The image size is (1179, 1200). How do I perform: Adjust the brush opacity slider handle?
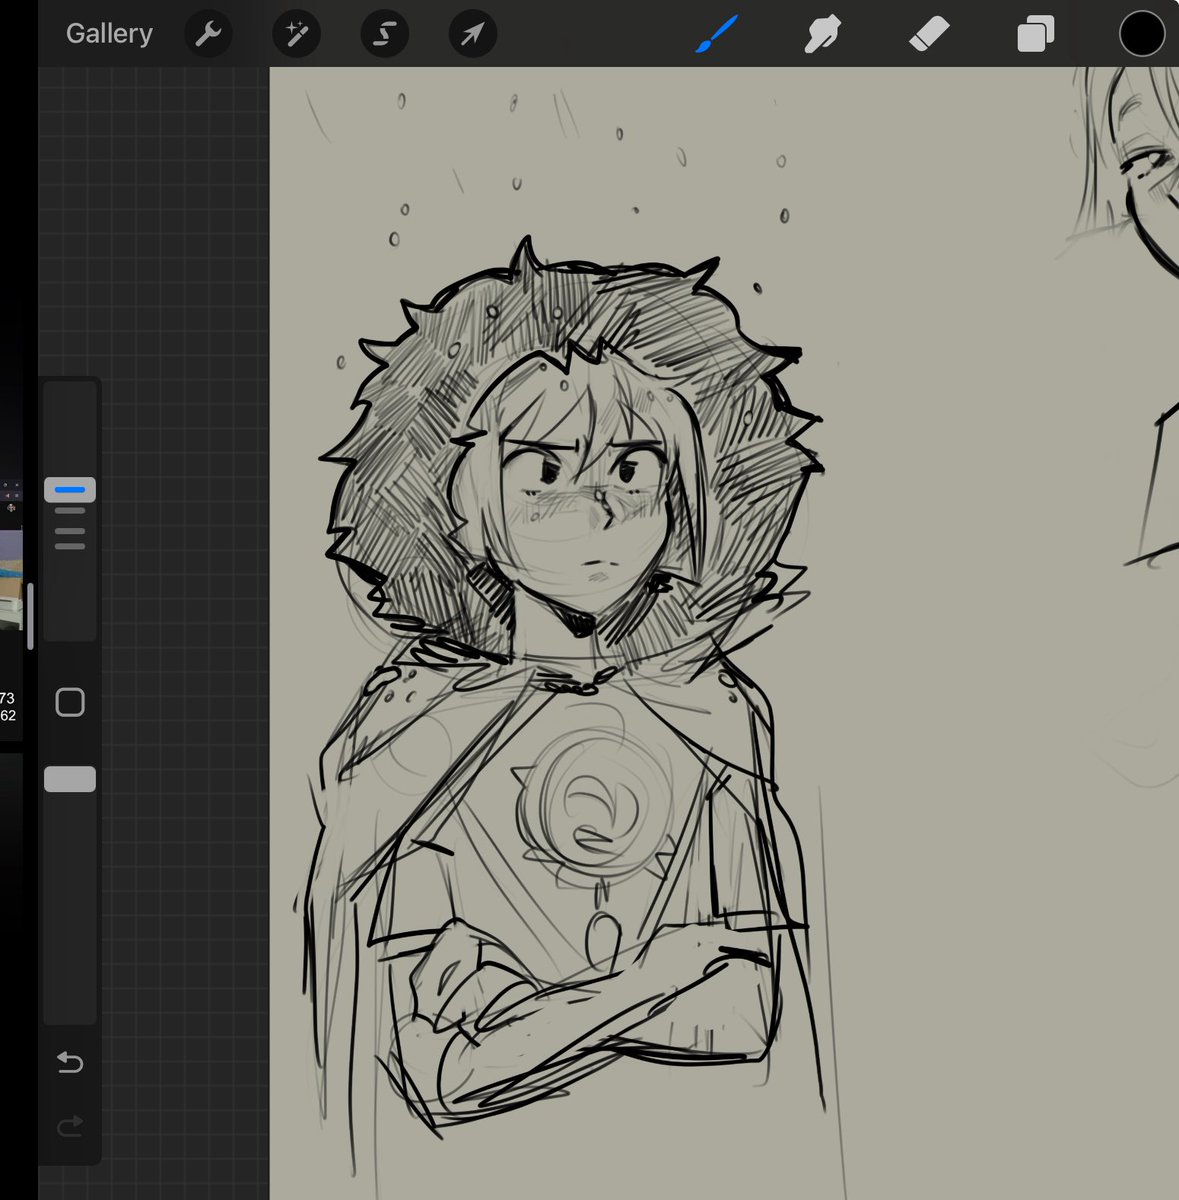pyautogui.click(x=70, y=779)
